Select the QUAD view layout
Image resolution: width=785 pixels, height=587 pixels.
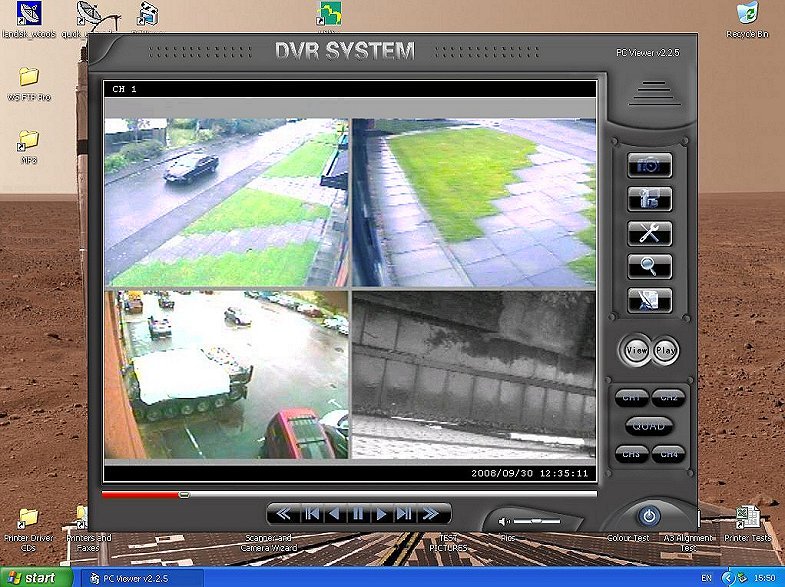(650, 425)
